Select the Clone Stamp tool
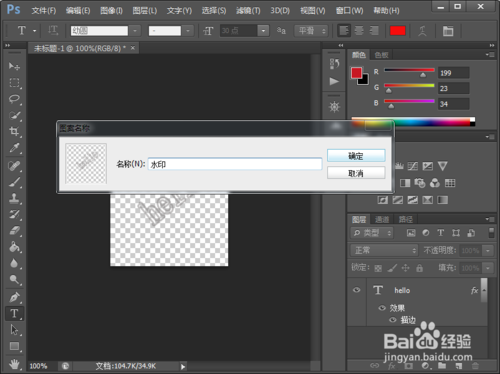Image resolution: width=500 pixels, height=374 pixels. click(14, 198)
